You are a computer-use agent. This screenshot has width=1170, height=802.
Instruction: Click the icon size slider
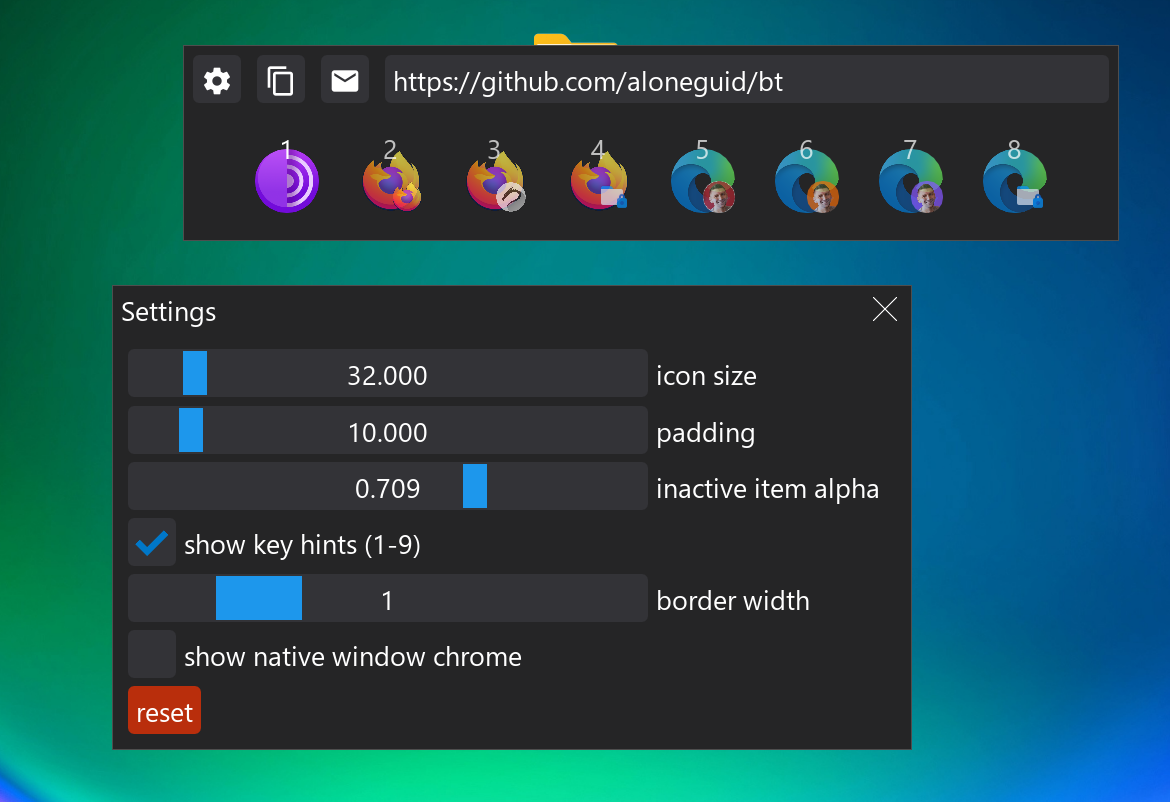[388, 374]
